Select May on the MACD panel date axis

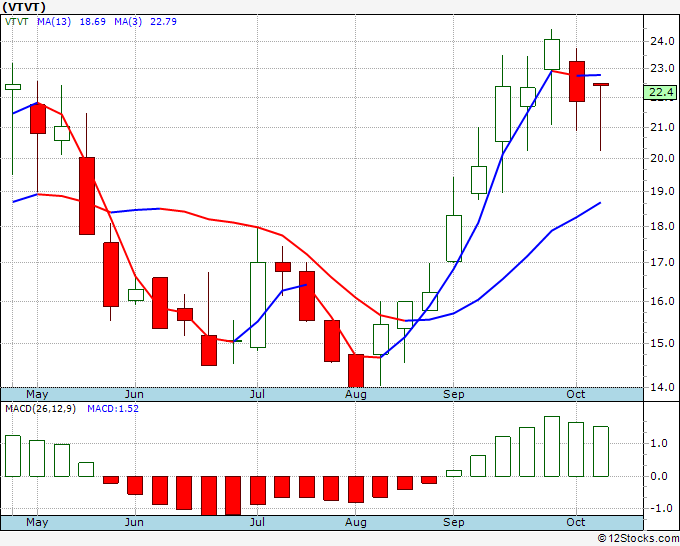tap(37, 522)
